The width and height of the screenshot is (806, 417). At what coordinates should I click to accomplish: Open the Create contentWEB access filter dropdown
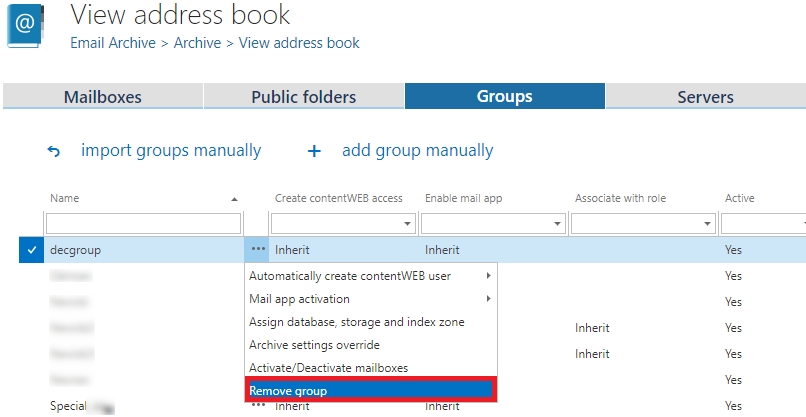pos(407,224)
